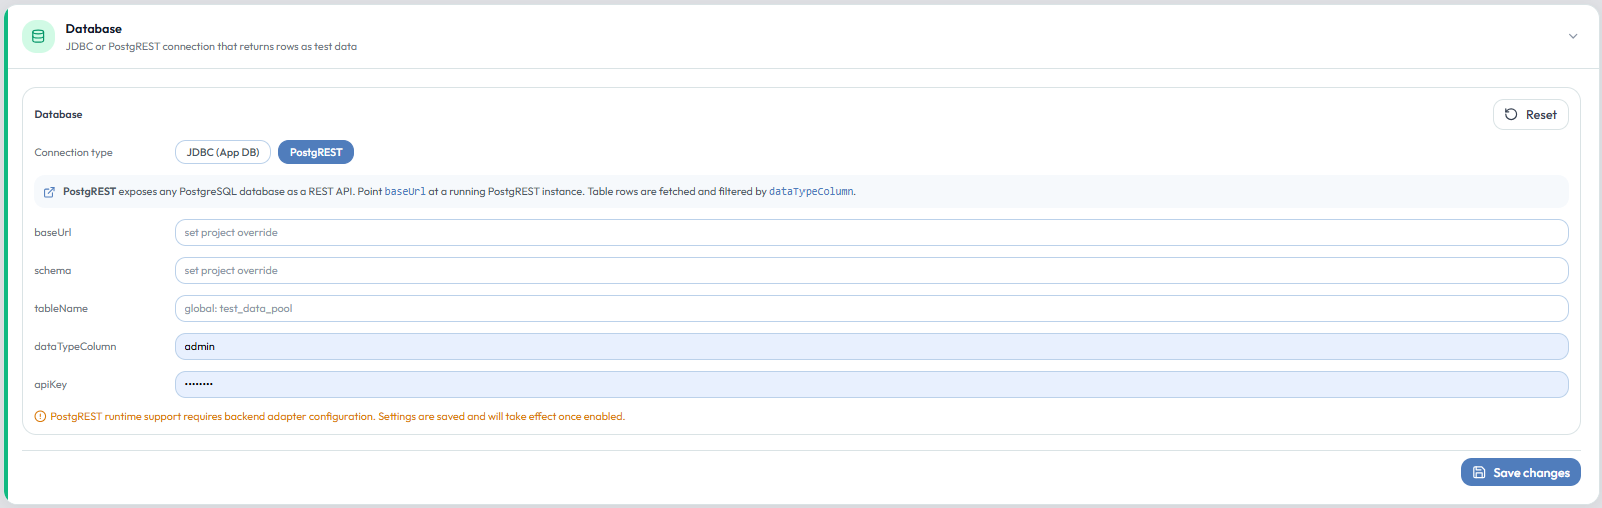1602x508 pixels.
Task: Click the external link icon beside PostgREST info
Action: coord(49,192)
